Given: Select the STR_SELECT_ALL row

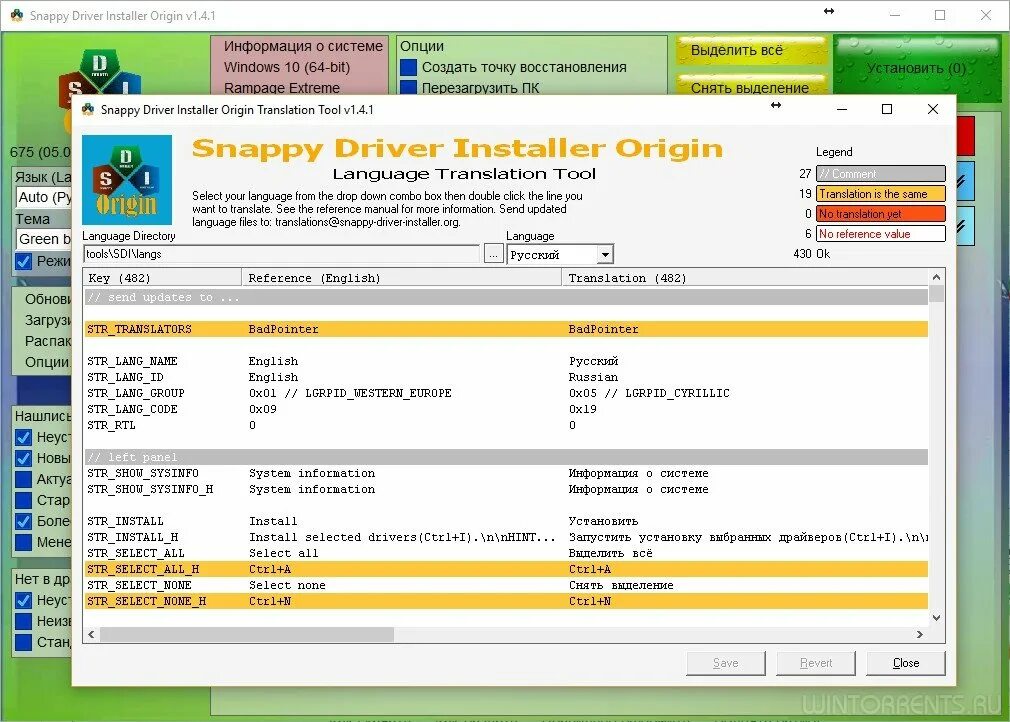Looking at the screenshot, I should coord(506,553).
